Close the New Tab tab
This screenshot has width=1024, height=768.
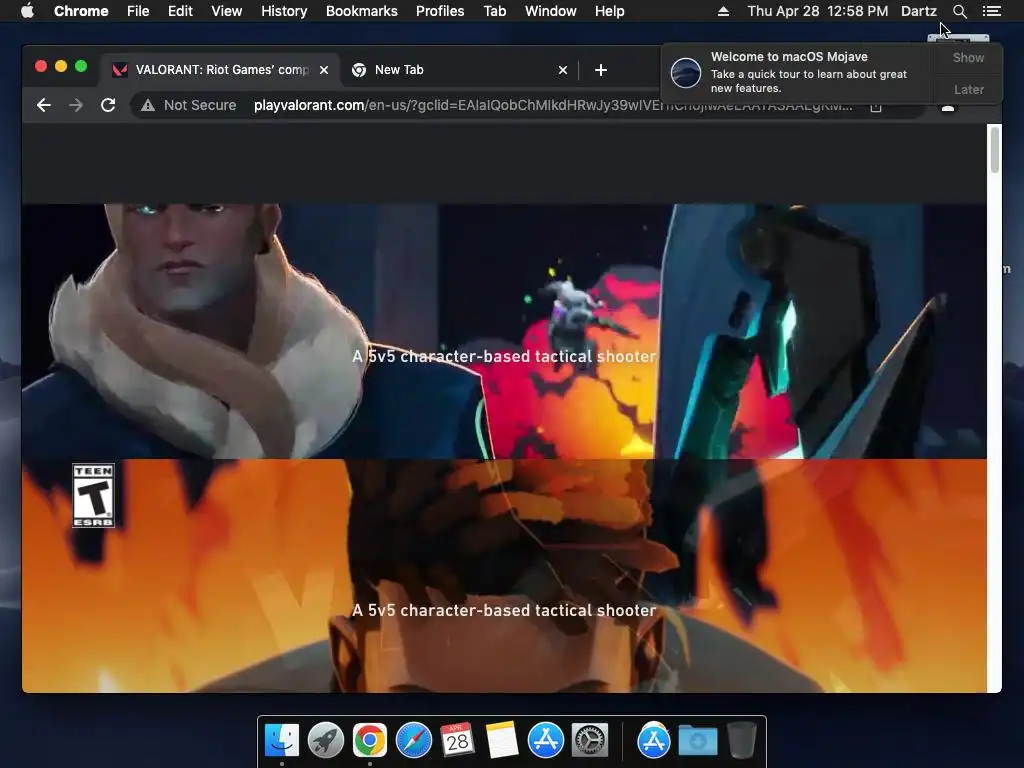point(563,70)
